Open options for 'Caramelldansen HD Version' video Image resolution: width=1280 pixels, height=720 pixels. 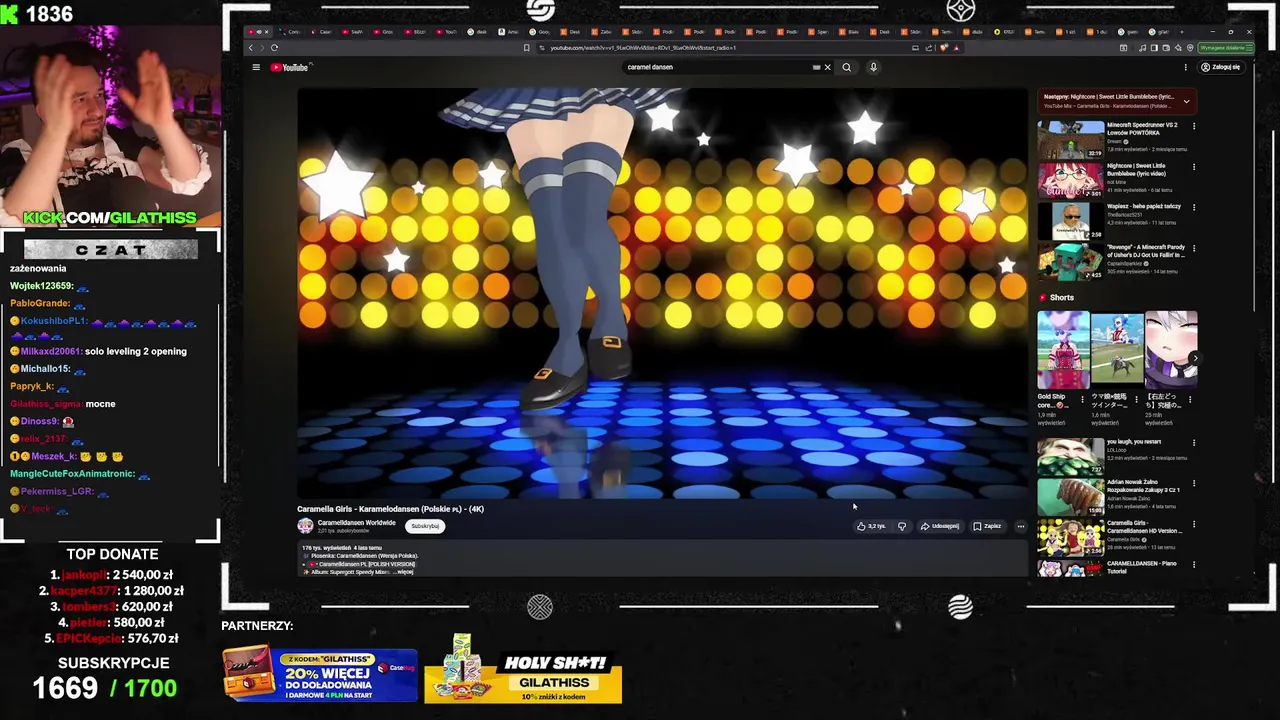1193,524
